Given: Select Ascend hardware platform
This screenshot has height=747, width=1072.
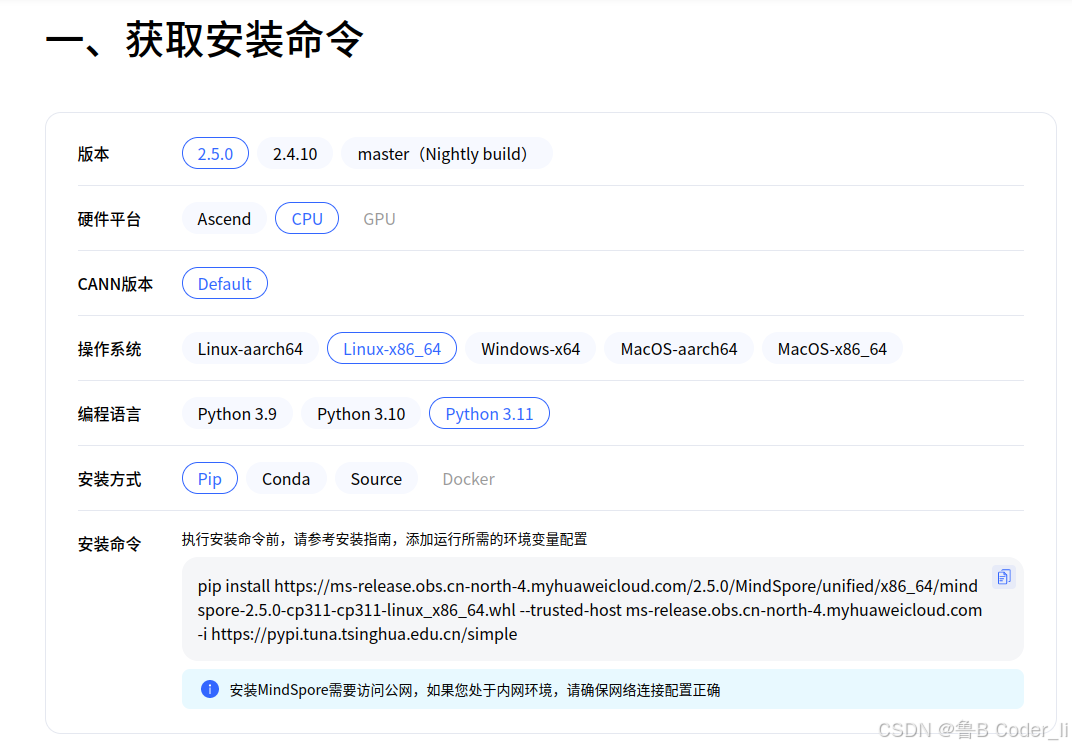Looking at the screenshot, I should pos(224,219).
